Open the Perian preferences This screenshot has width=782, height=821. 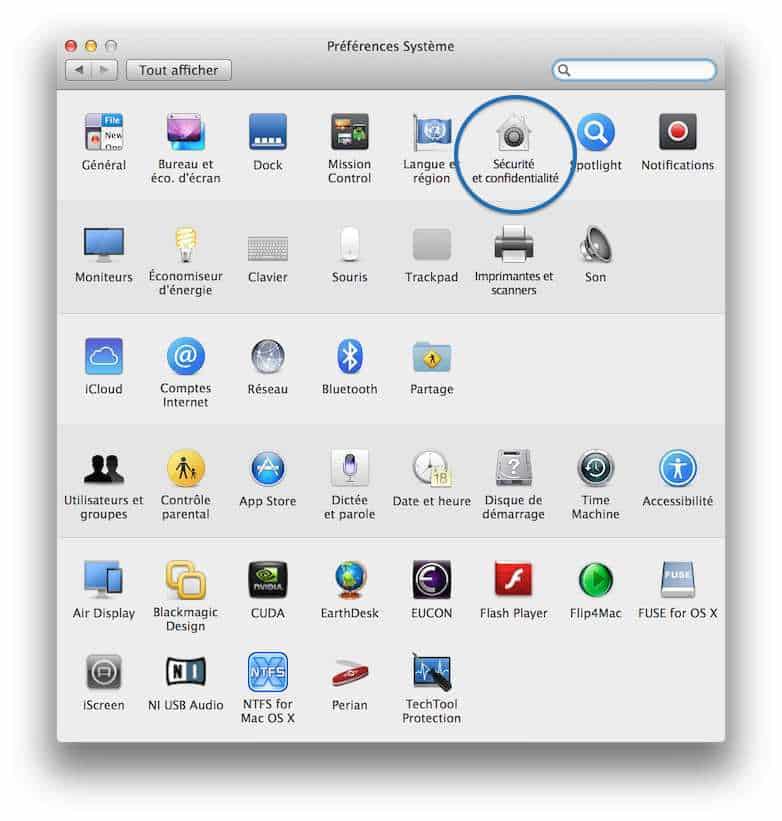point(349,673)
